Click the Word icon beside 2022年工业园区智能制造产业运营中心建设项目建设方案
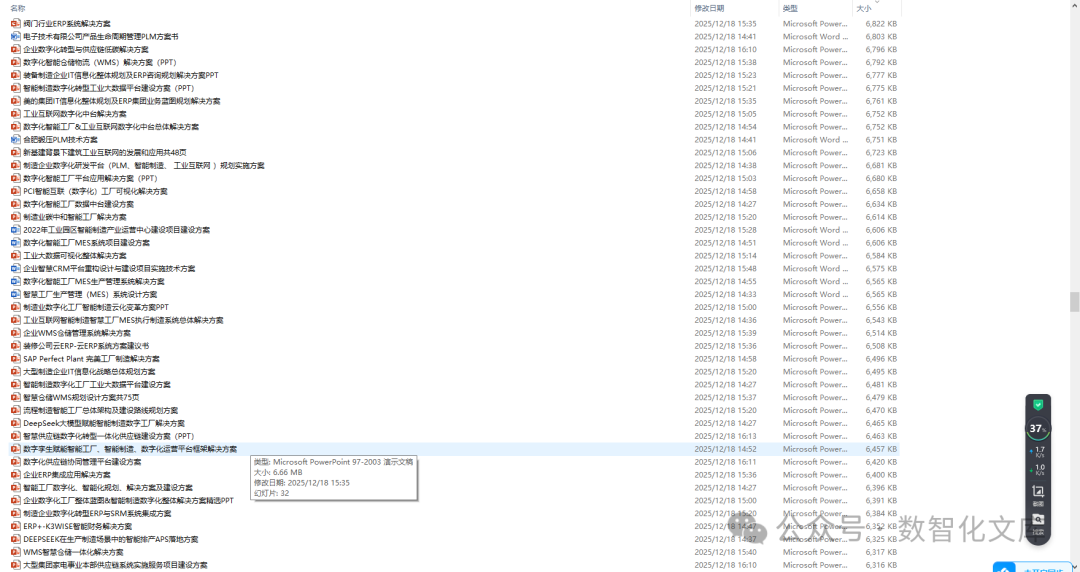1080x572 pixels. pyautogui.click(x=16, y=230)
